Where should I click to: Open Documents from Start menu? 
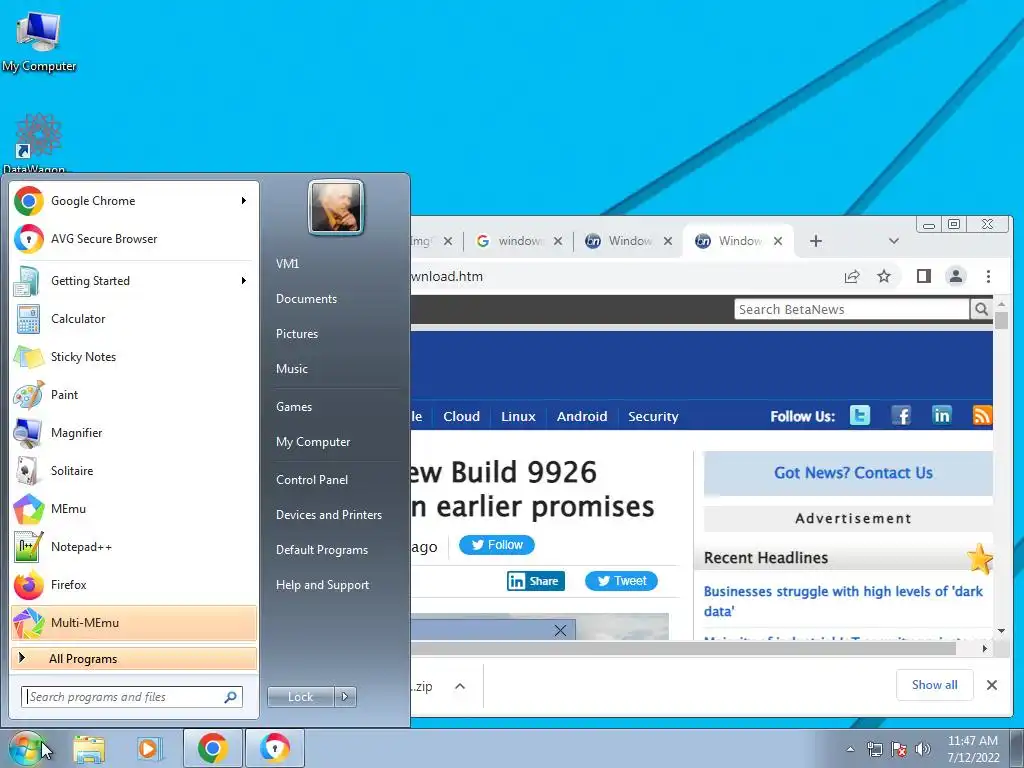[306, 299]
